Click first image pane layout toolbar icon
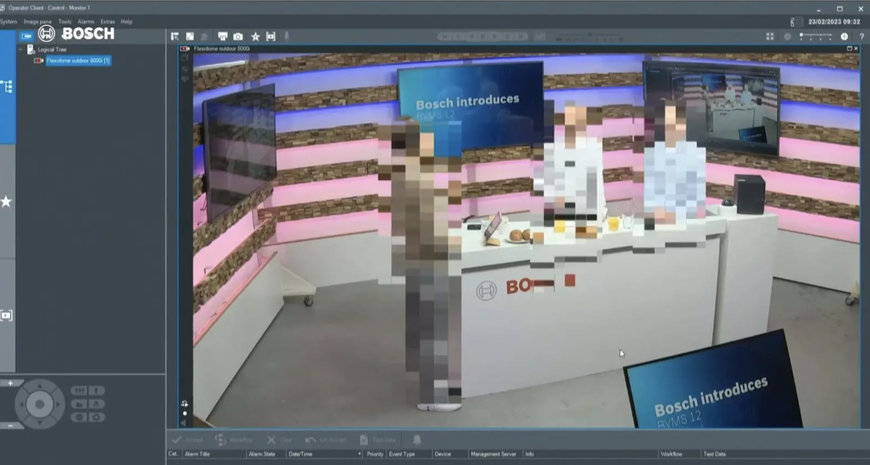 (175, 36)
